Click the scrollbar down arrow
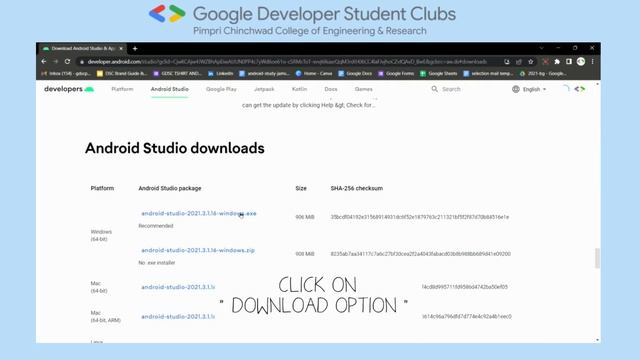This screenshot has width=640, height=360. tap(597, 340)
